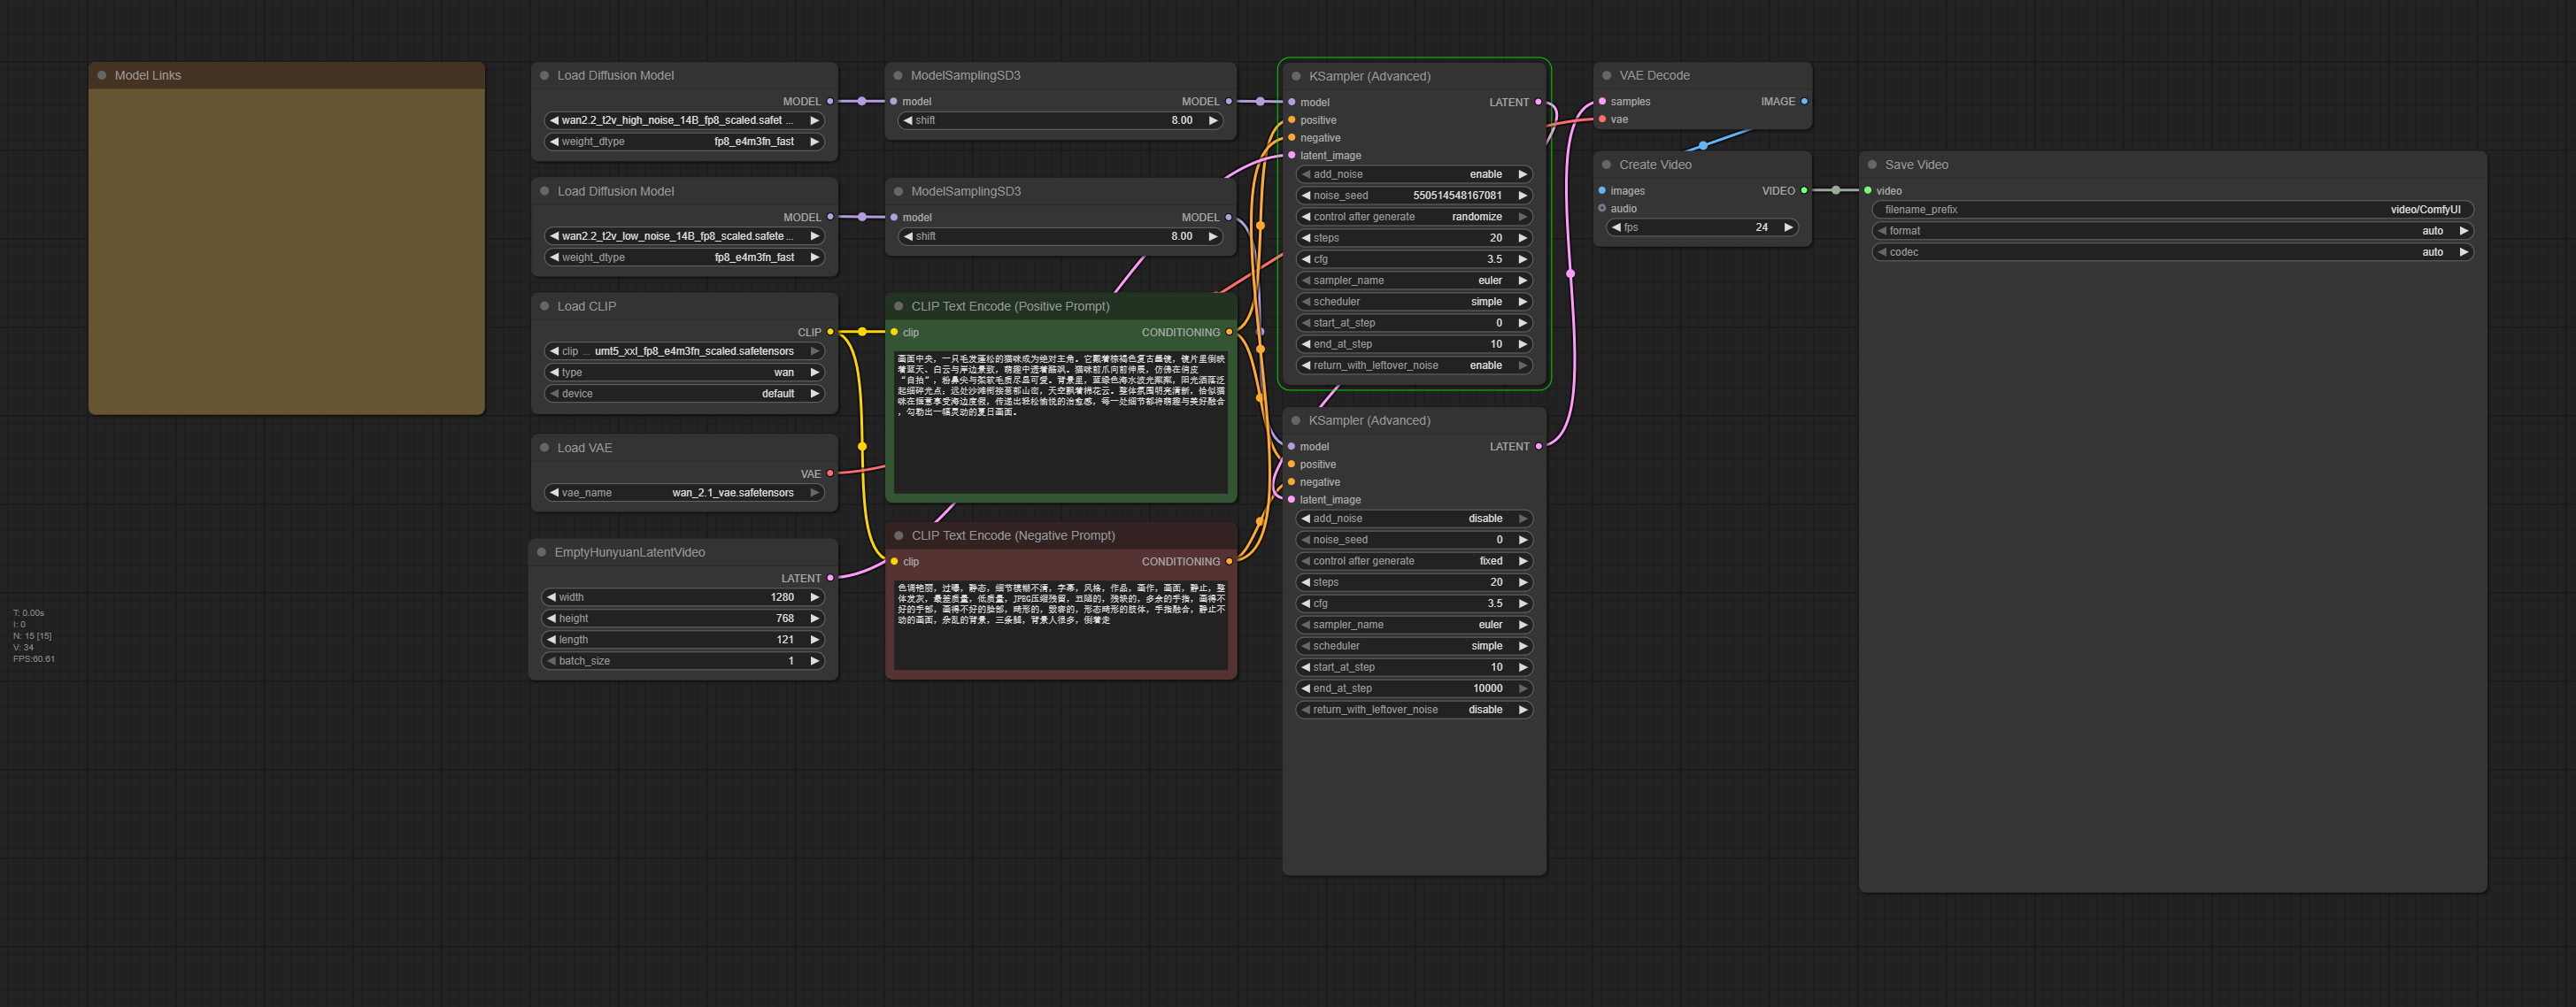The height and width of the screenshot is (1007, 2576).
Task: Click the filename_prefix field video/ComfyUI
Action: click(x=2172, y=209)
